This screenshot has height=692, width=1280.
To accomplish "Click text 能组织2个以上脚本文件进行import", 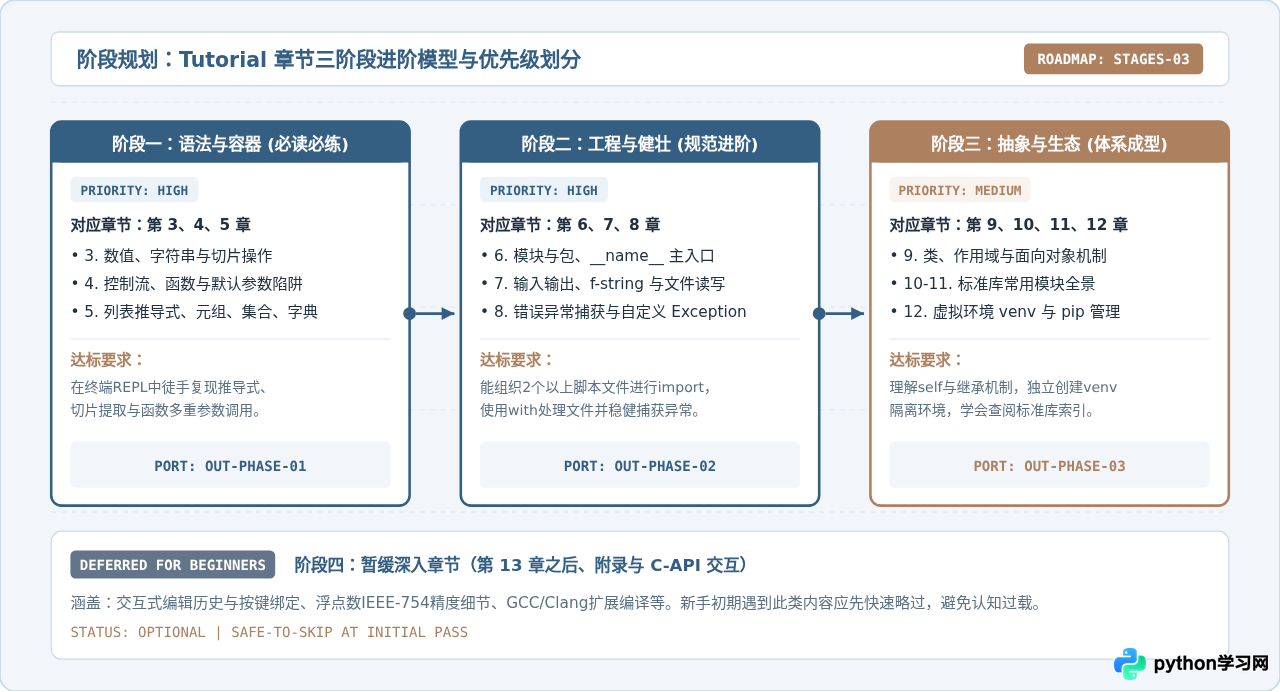I will point(596,388).
